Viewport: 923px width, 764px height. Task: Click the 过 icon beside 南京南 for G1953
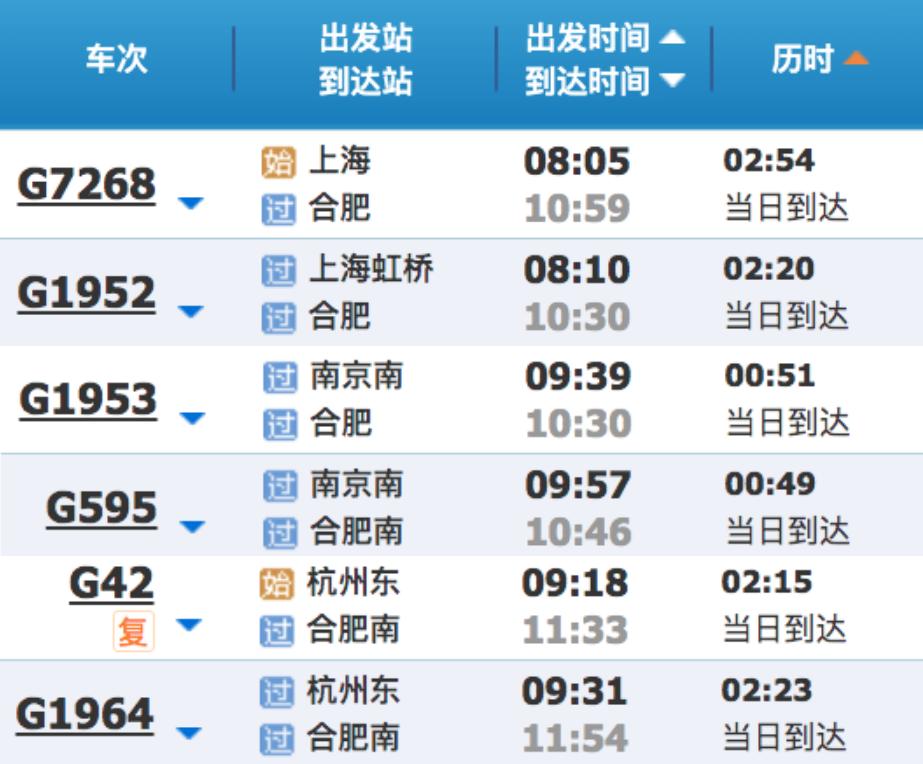coord(280,377)
